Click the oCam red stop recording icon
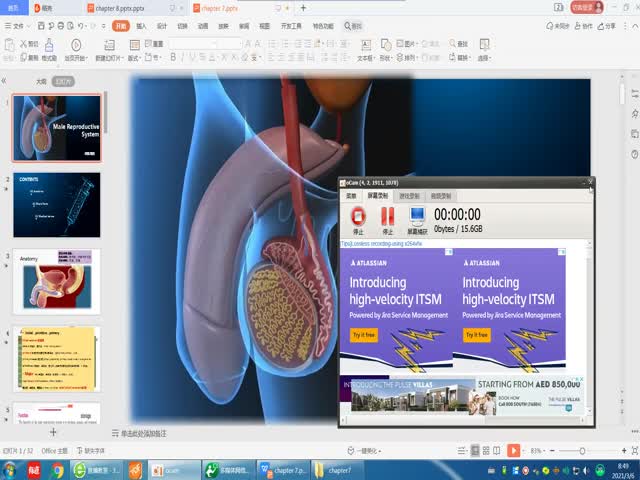 (358, 215)
